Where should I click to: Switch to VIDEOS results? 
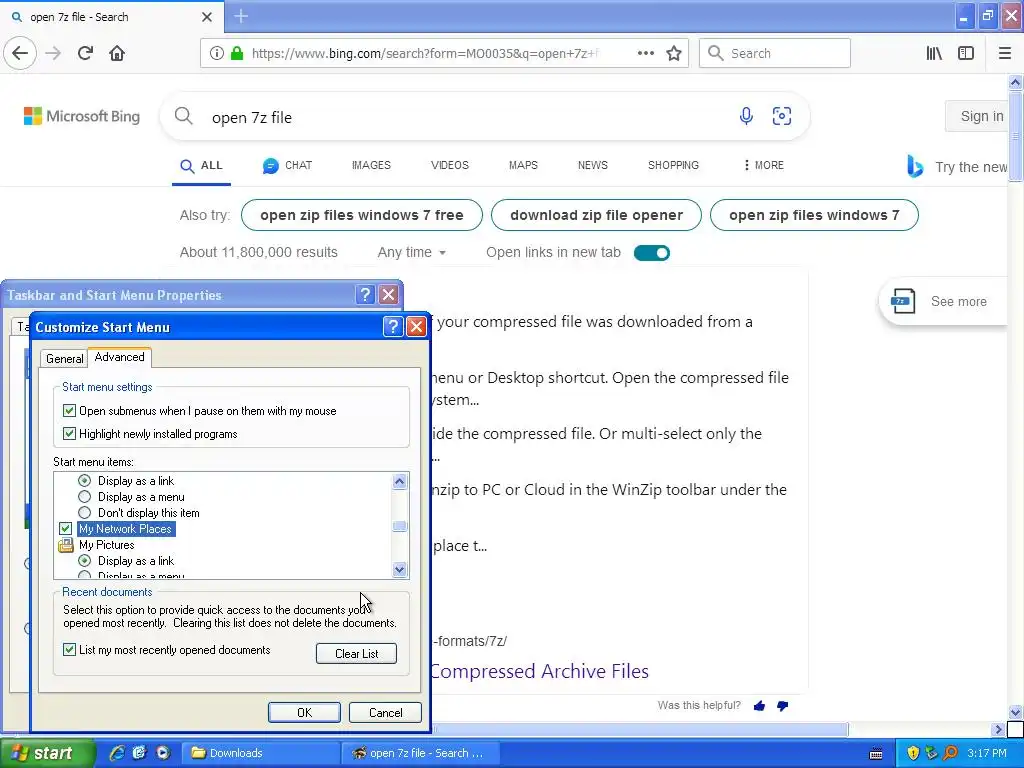tap(449, 165)
